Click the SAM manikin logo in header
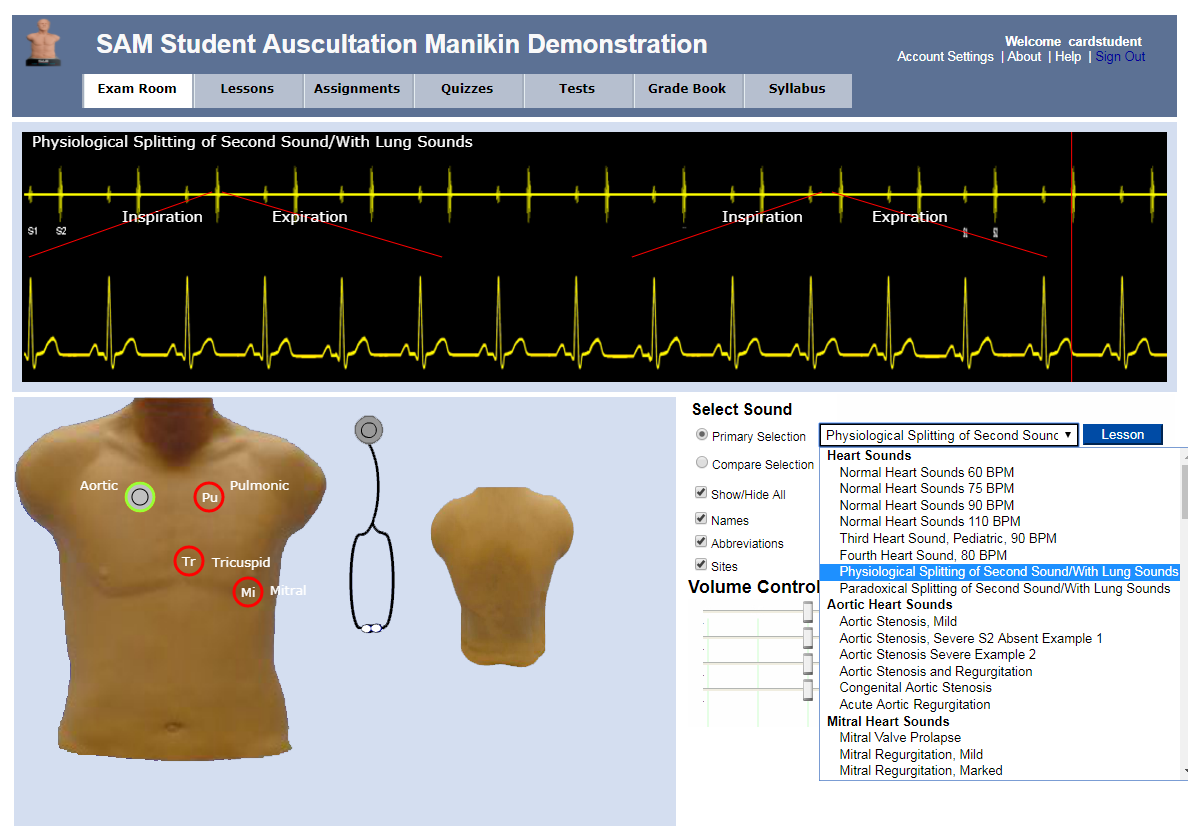The height and width of the screenshot is (826, 1188). pos(43,43)
